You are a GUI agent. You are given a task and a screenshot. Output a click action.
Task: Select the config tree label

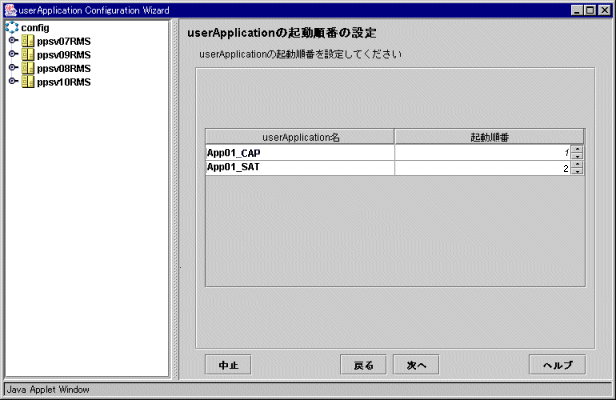point(35,28)
